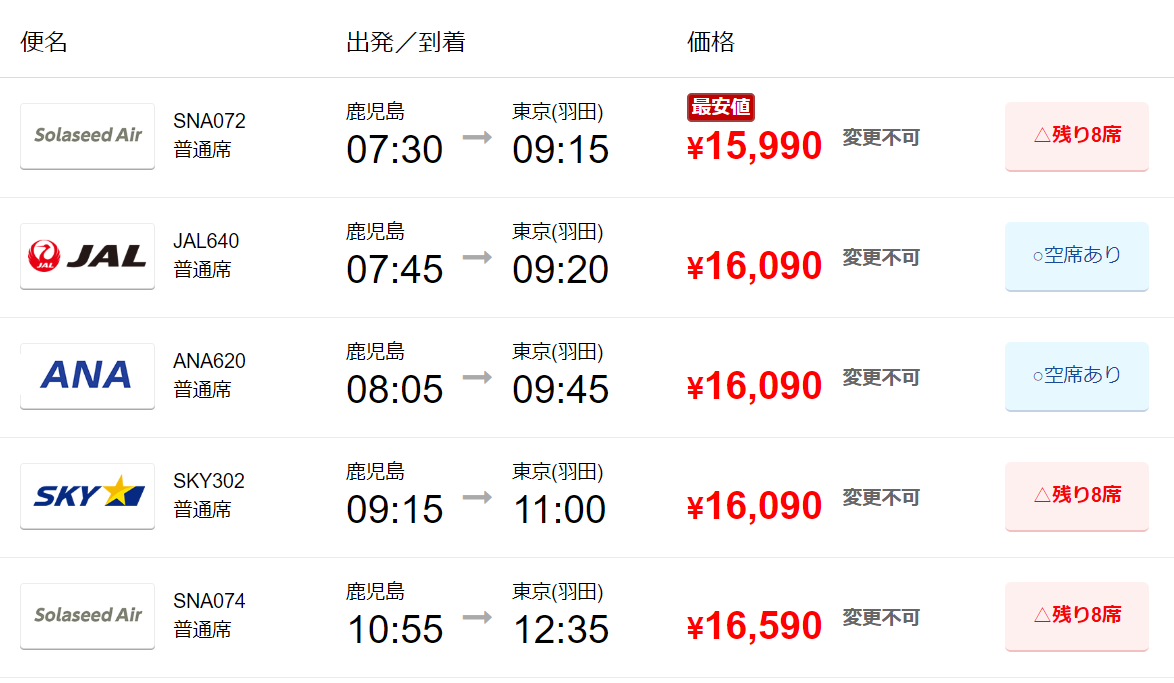Click Solaseed Air logo for SNA072
Viewport: 1174px width, 683px height.
(x=88, y=136)
